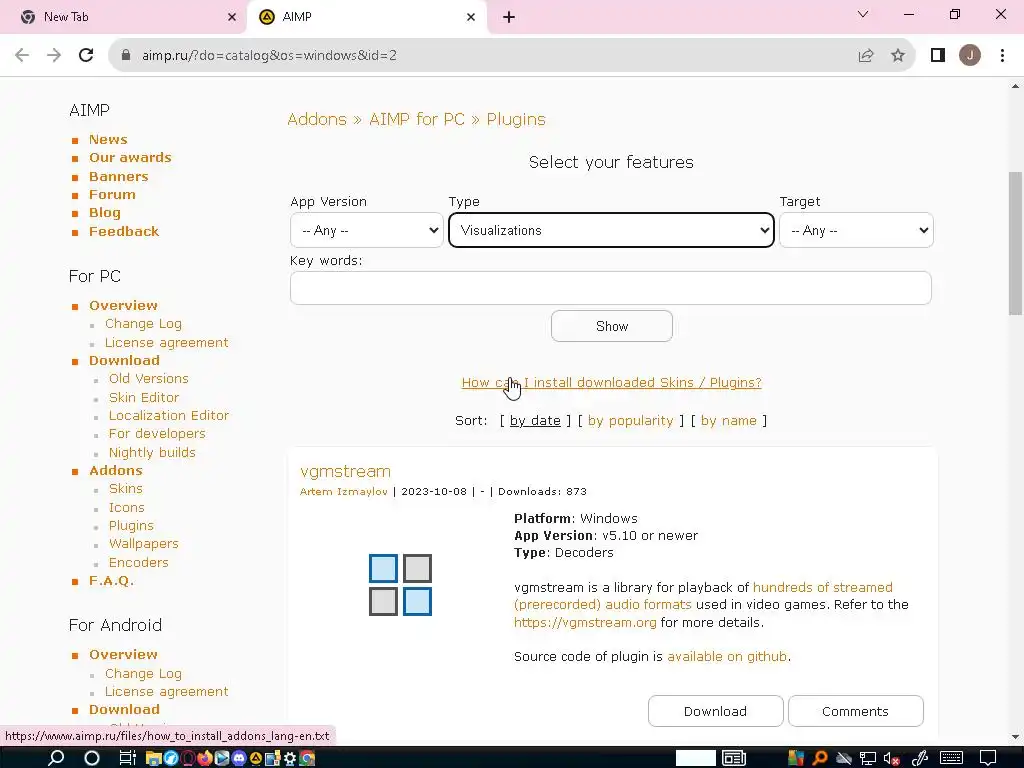Click the Addons breadcrumb
This screenshot has height=768, width=1024.
point(317,120)
